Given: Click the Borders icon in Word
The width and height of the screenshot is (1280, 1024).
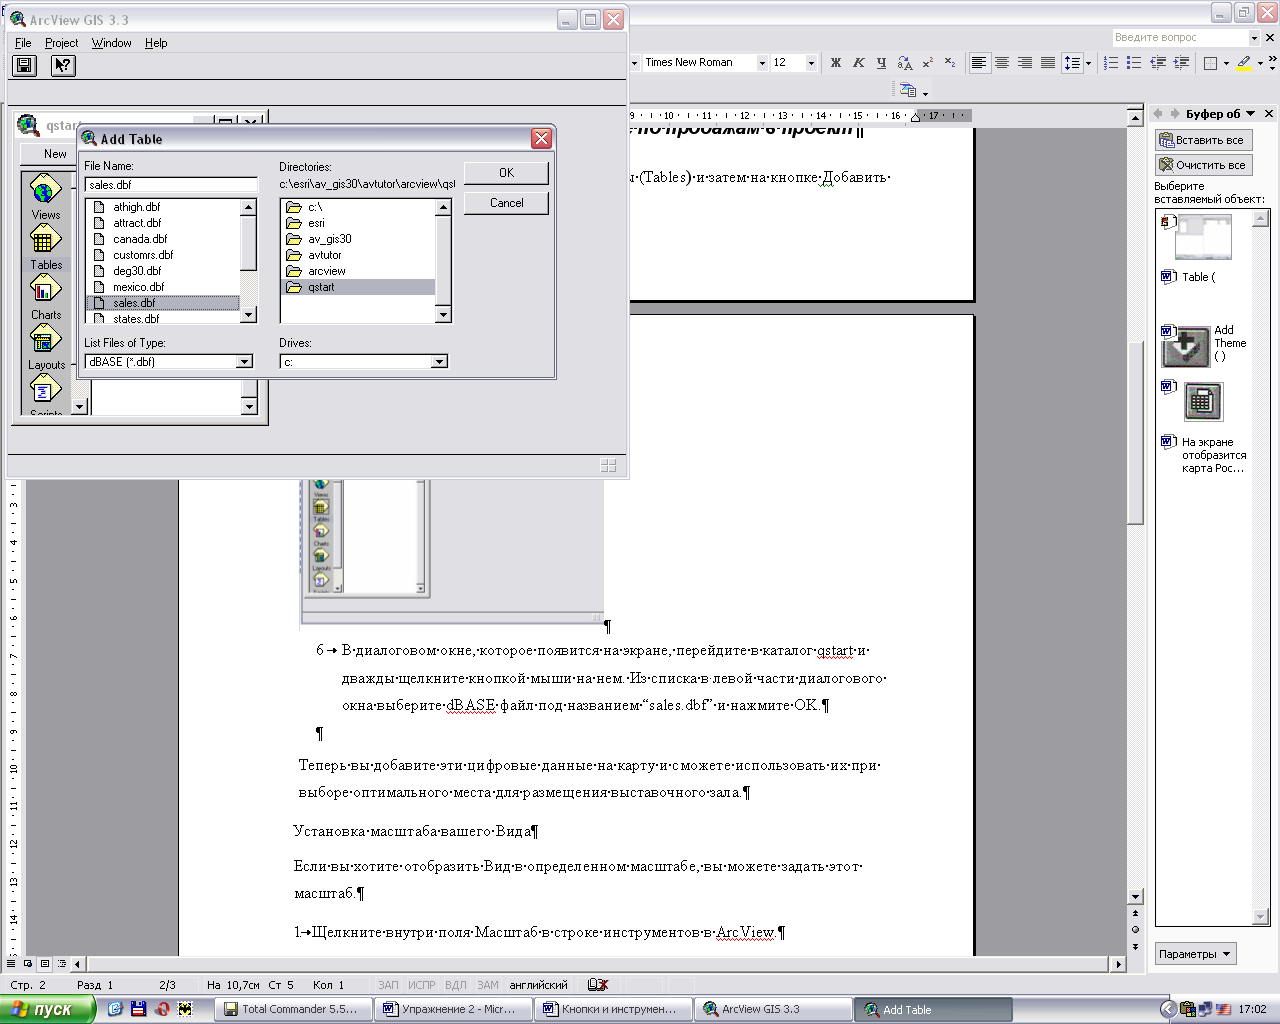Looking at the screenshot, I should pos(1210,62).
